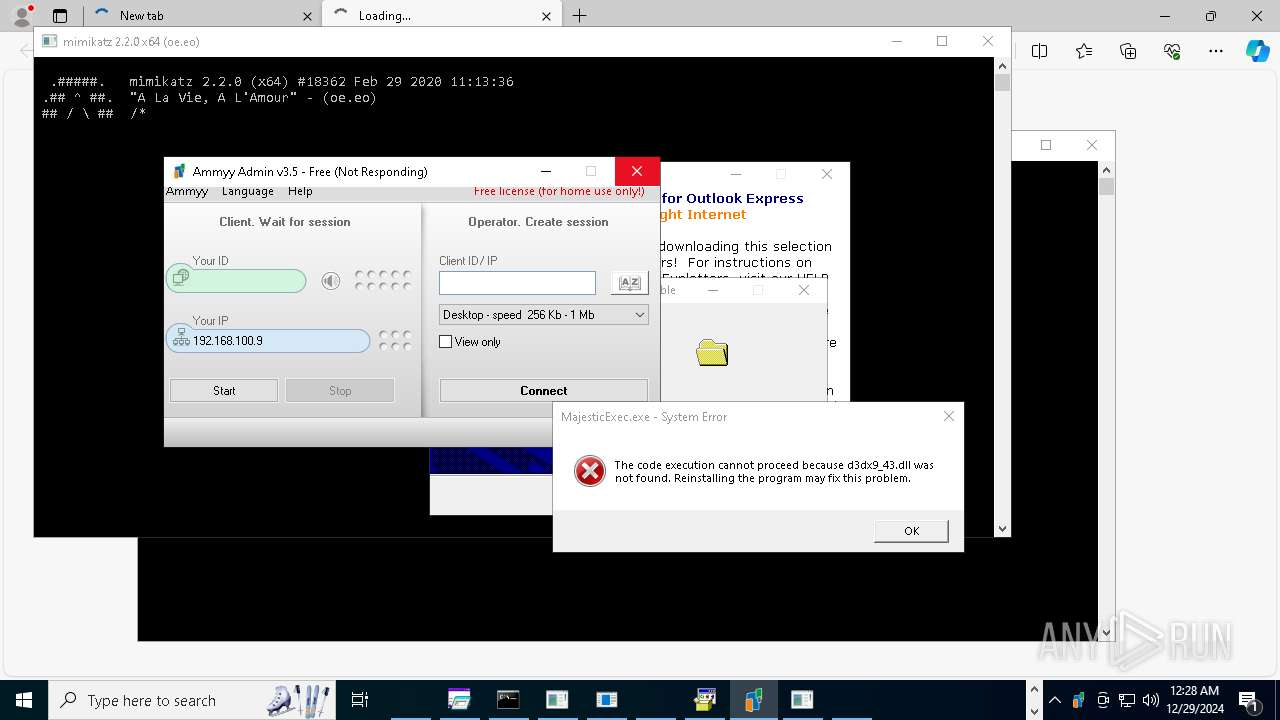The width and height of the screenshot is (1280, 720).
Task: Close the Outlook Express window
Action: (827, 174)
